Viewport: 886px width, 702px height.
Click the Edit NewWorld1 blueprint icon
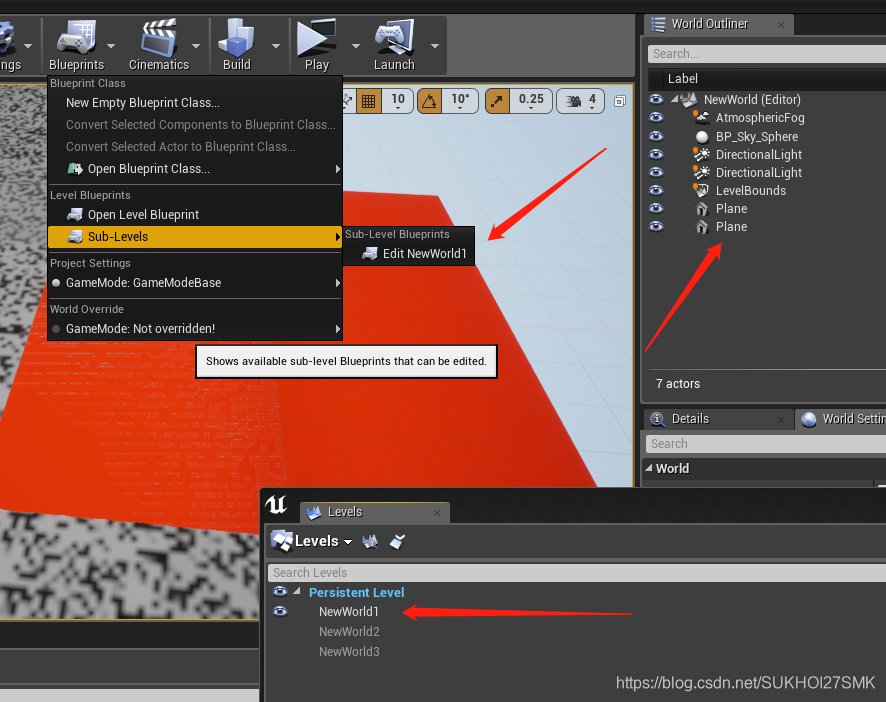point(370,254)
